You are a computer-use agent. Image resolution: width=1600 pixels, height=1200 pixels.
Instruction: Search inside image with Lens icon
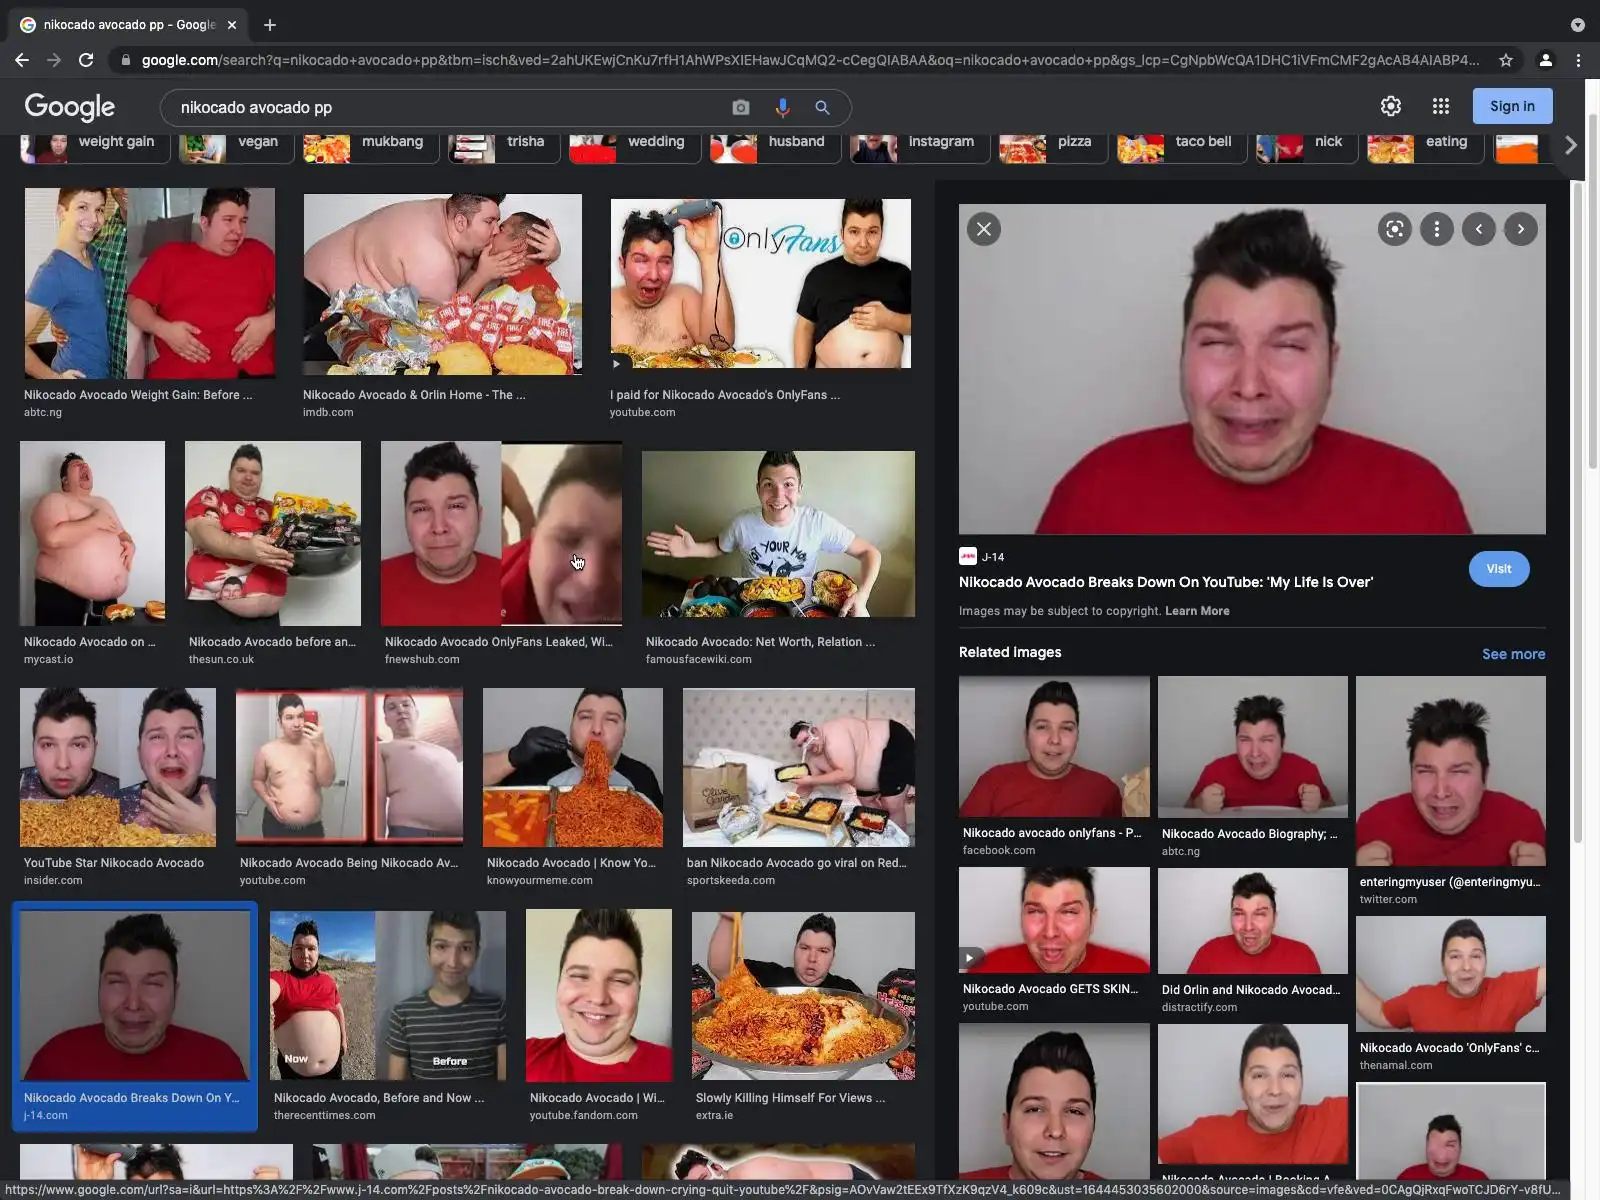click(1394, 229)
